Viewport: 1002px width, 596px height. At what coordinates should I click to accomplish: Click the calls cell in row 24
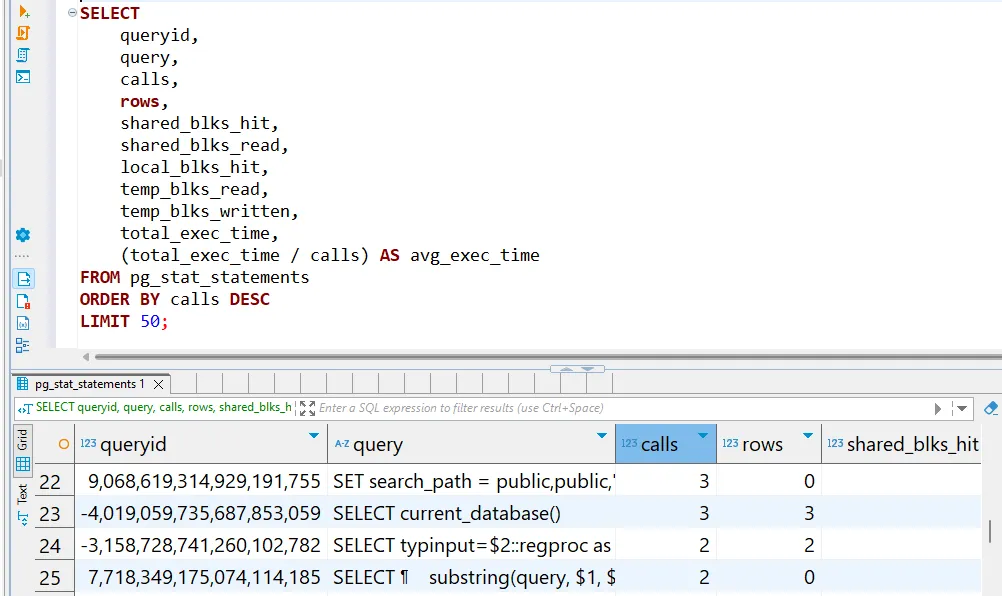(666, 545)
